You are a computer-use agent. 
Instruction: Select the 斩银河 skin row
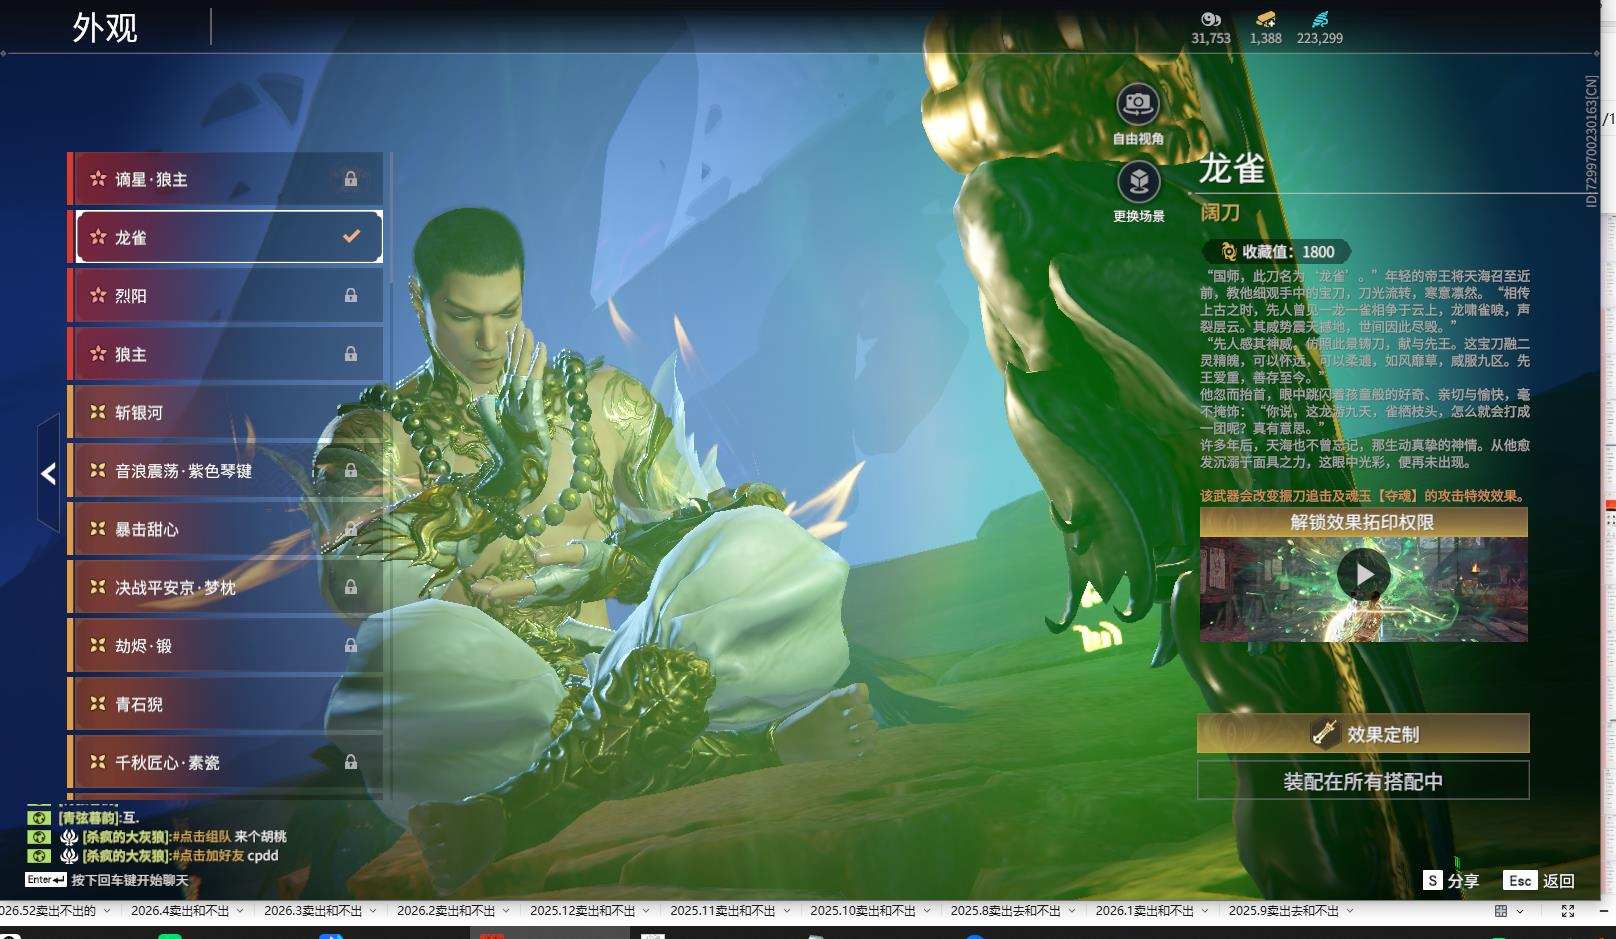click(x=225, y=412)
